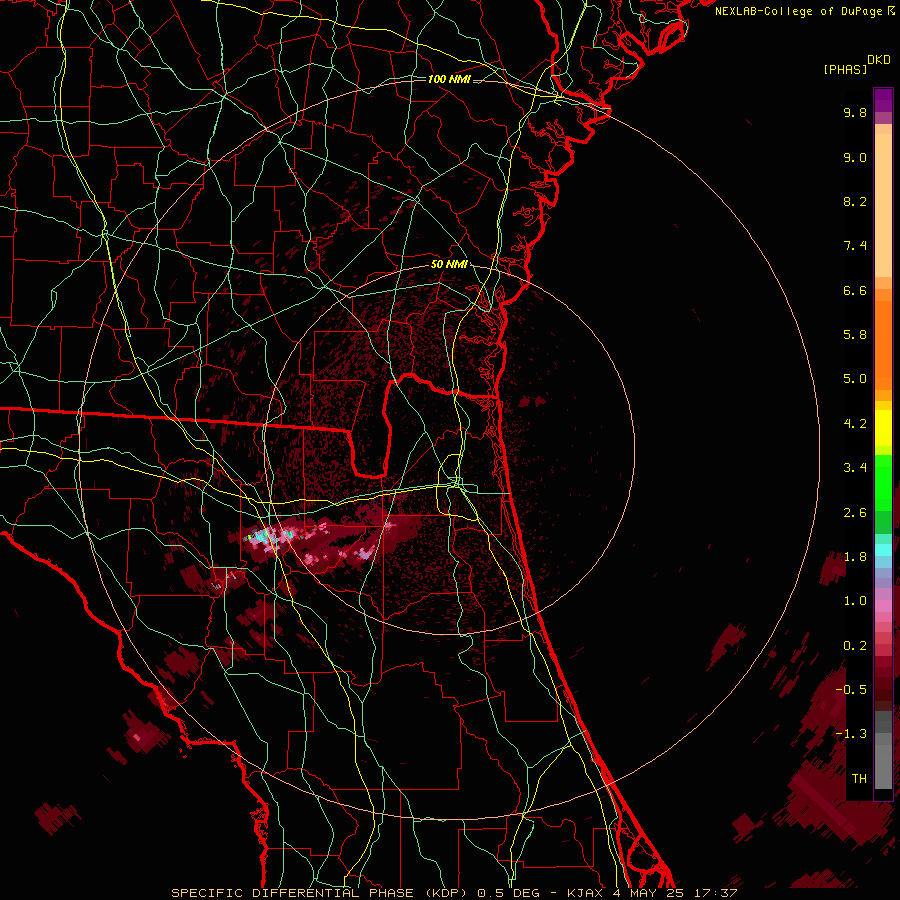Viewport: 900px width, 900px height.
Task: Click the 5.8 scale label
Action: point(855,335)
